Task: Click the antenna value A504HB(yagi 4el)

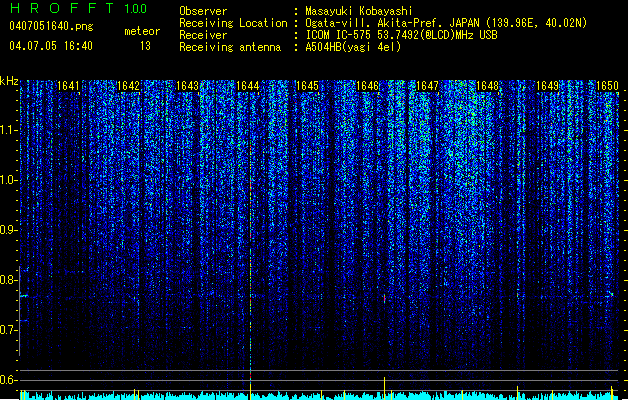Action: tap(353, 47)
